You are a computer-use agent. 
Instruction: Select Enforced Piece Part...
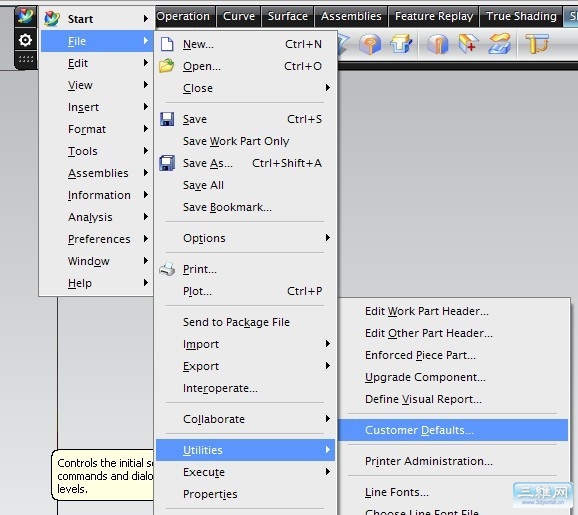(x=453, y=355)
